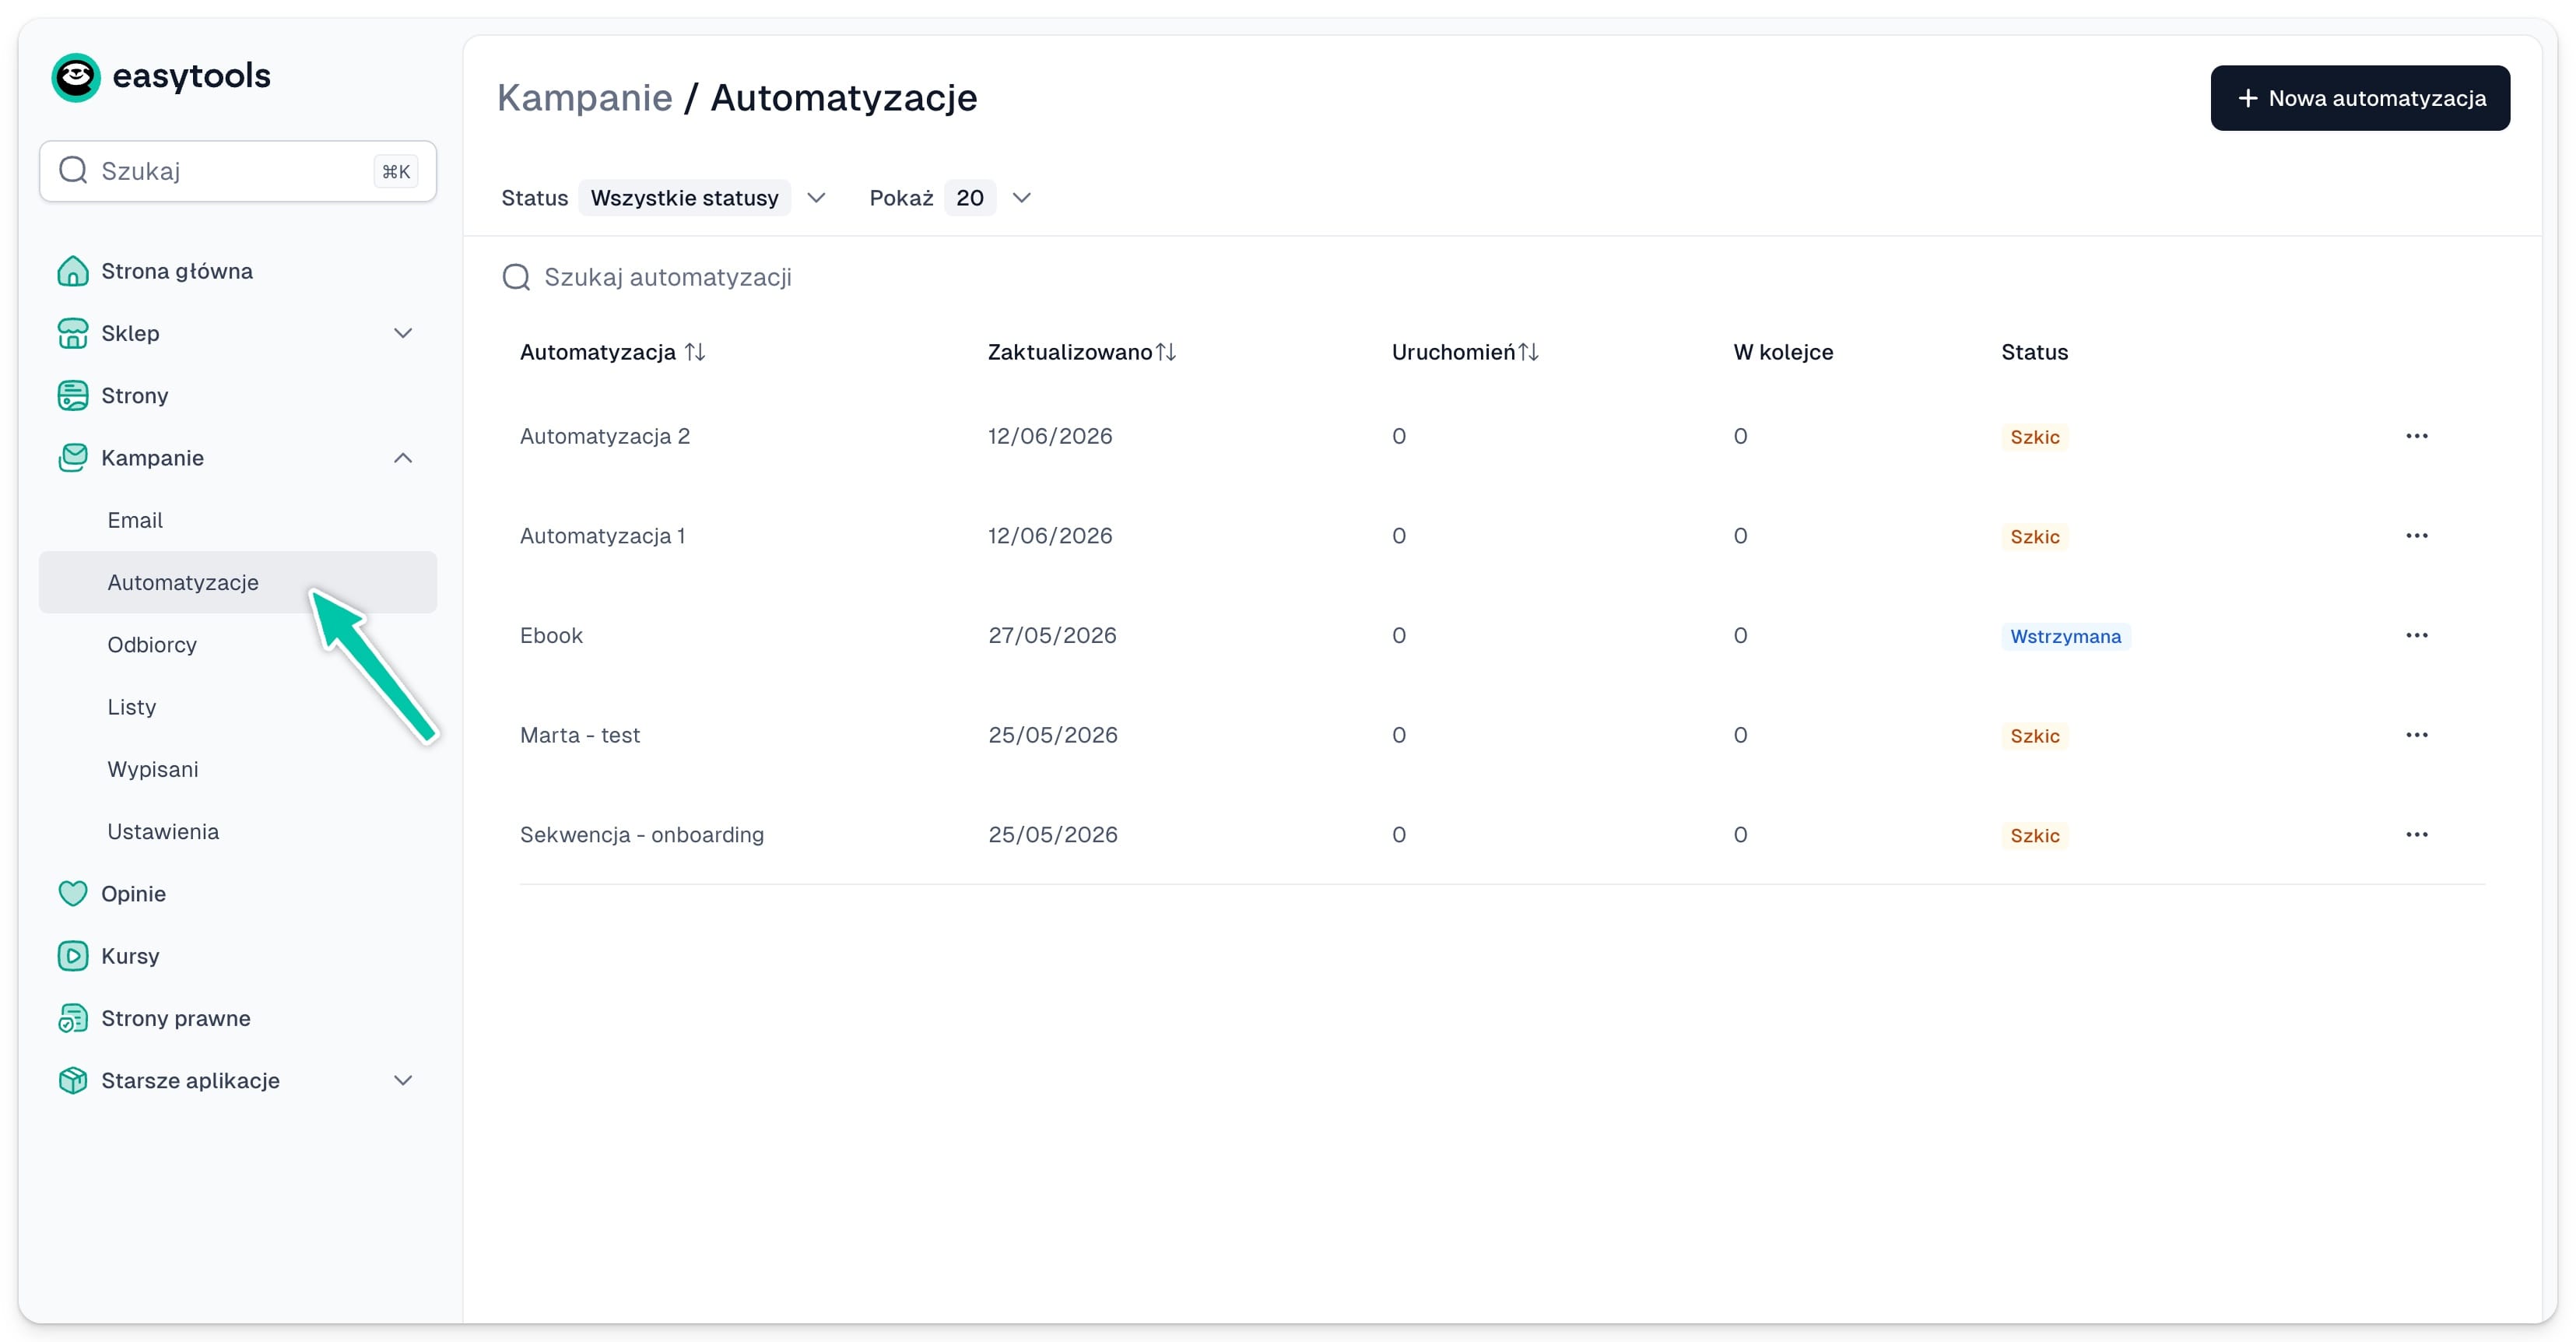Click the W kolejce column header
This screenshot has width=2576, height=1342.
pyautogui.click(x=1783, y=352)
